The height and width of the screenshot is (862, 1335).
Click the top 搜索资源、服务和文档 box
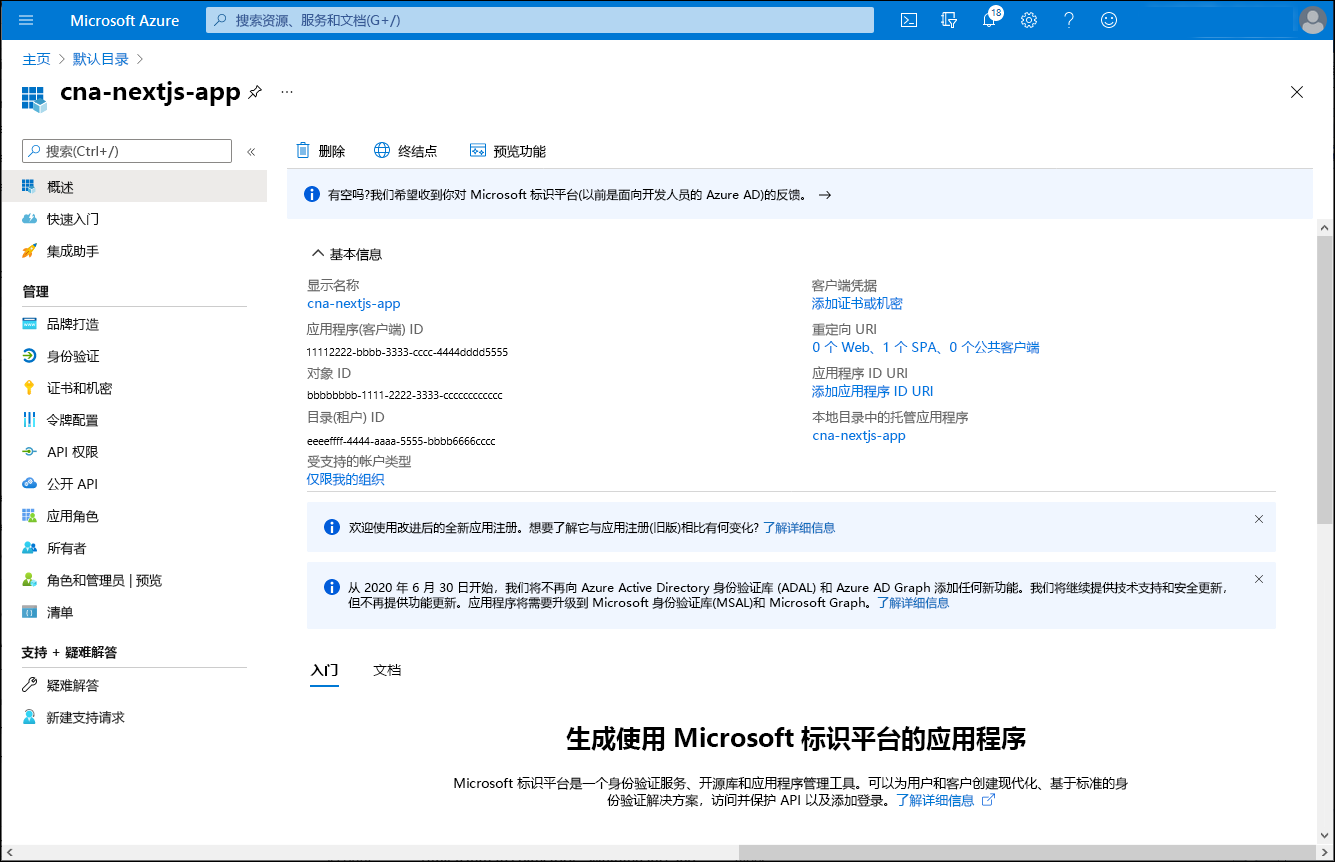[540, 20]
